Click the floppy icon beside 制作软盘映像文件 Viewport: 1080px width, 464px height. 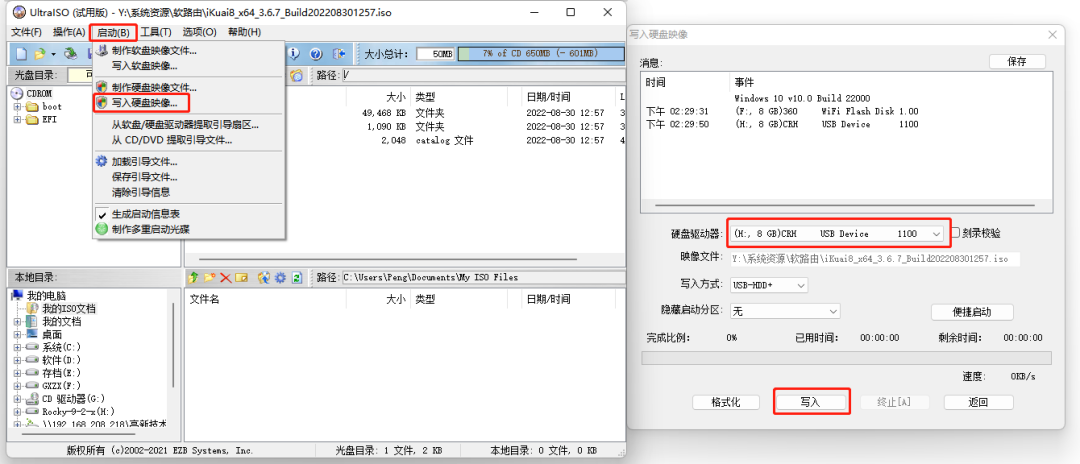click(102, 50)
